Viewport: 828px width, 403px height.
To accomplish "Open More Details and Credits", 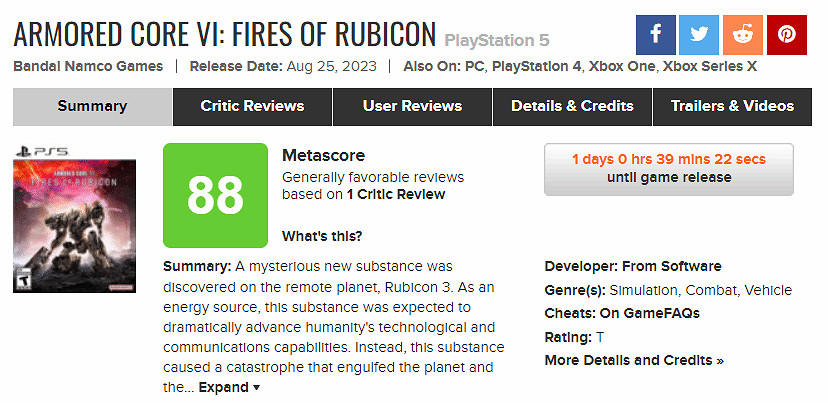I will [x=634, y=360].
